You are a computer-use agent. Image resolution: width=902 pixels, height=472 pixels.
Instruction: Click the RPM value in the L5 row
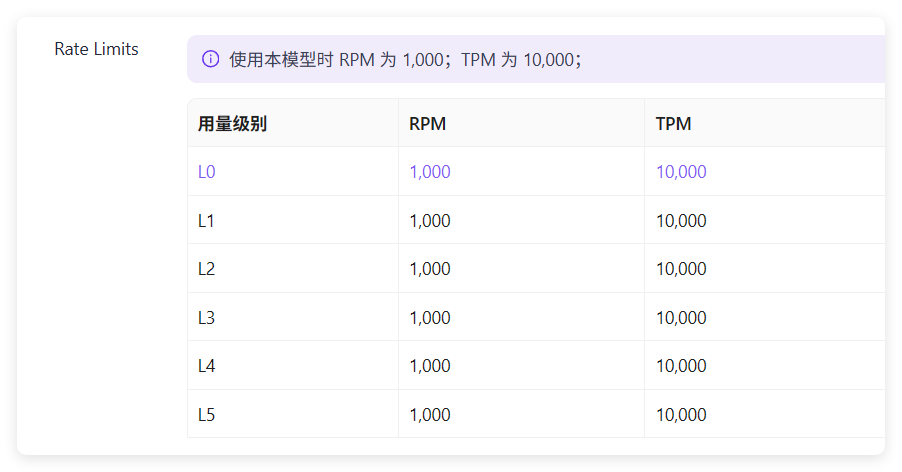pos(430,415)
